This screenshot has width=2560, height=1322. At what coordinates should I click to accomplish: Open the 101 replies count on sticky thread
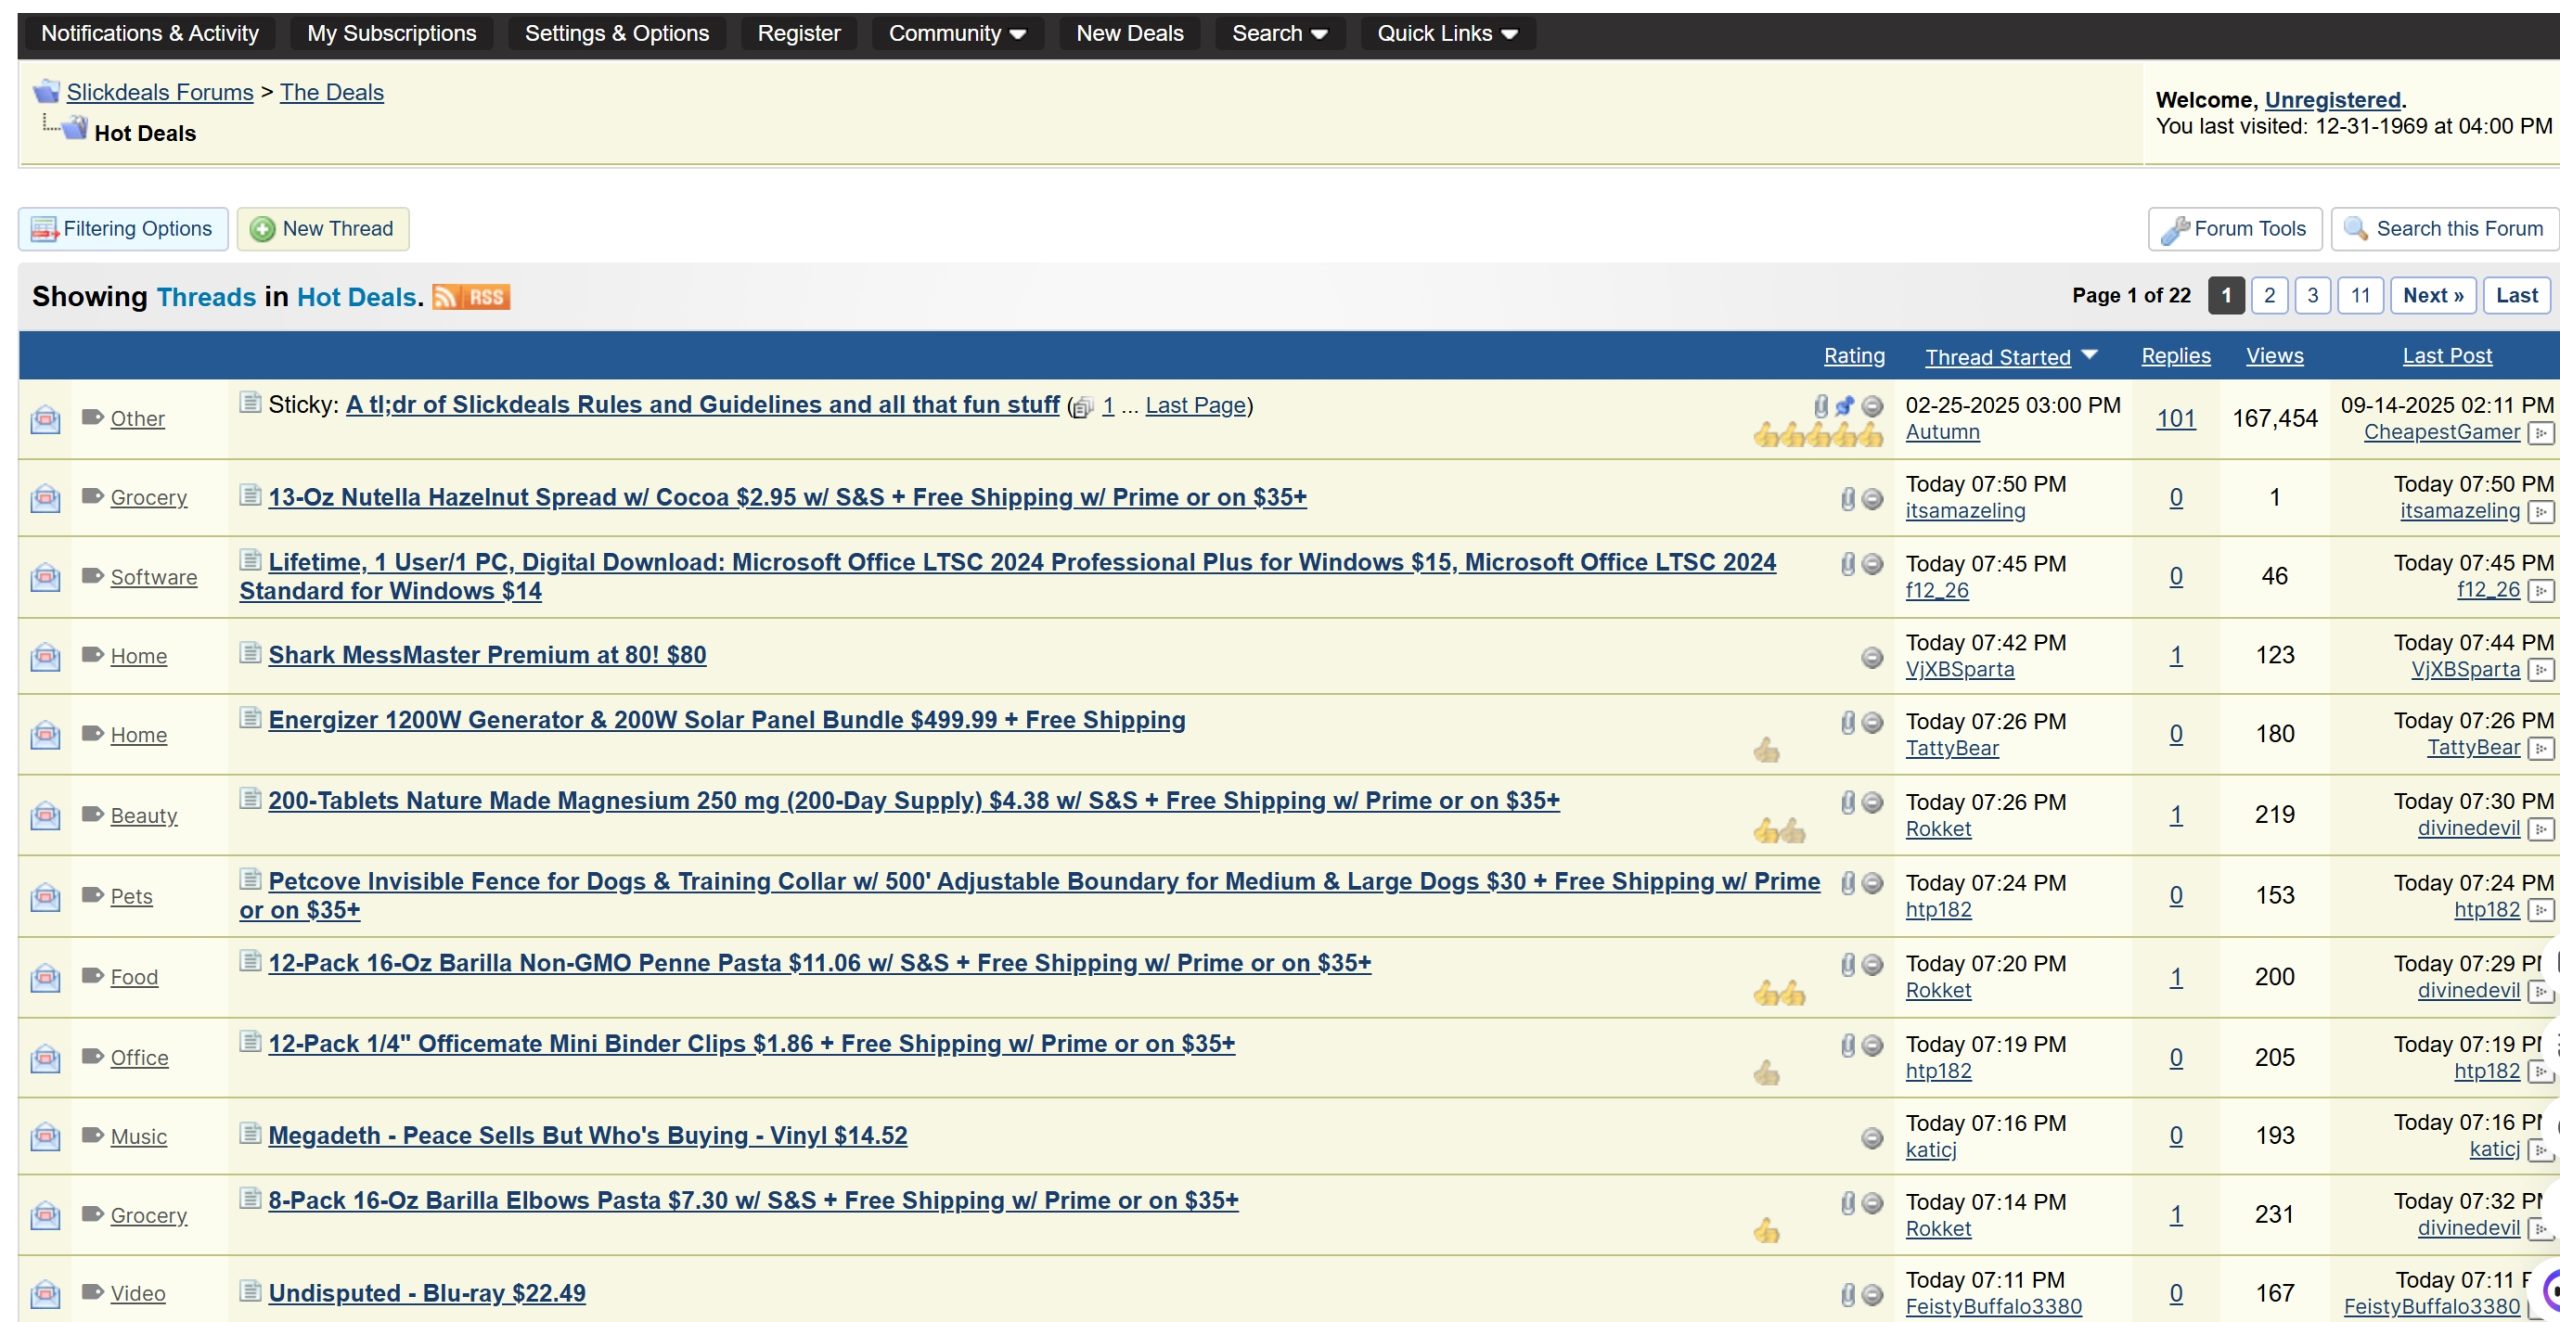2176,418
